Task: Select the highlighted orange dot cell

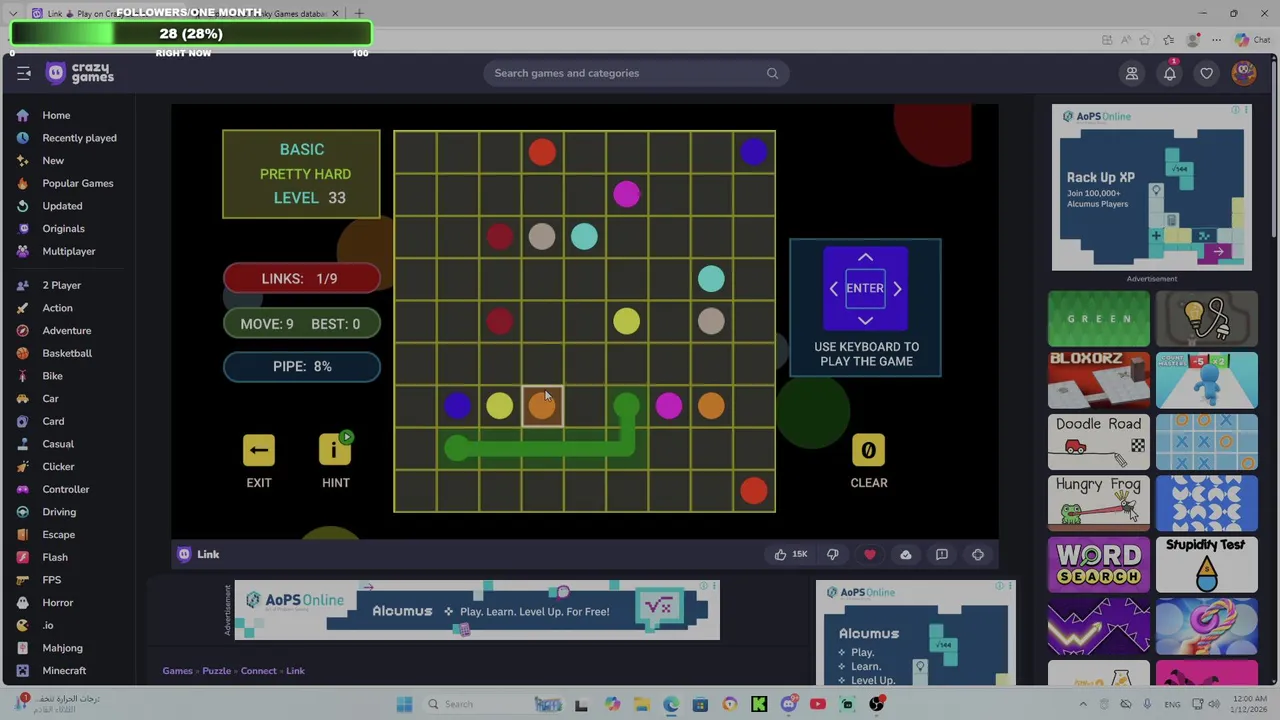Action: [x=542, y=405]
